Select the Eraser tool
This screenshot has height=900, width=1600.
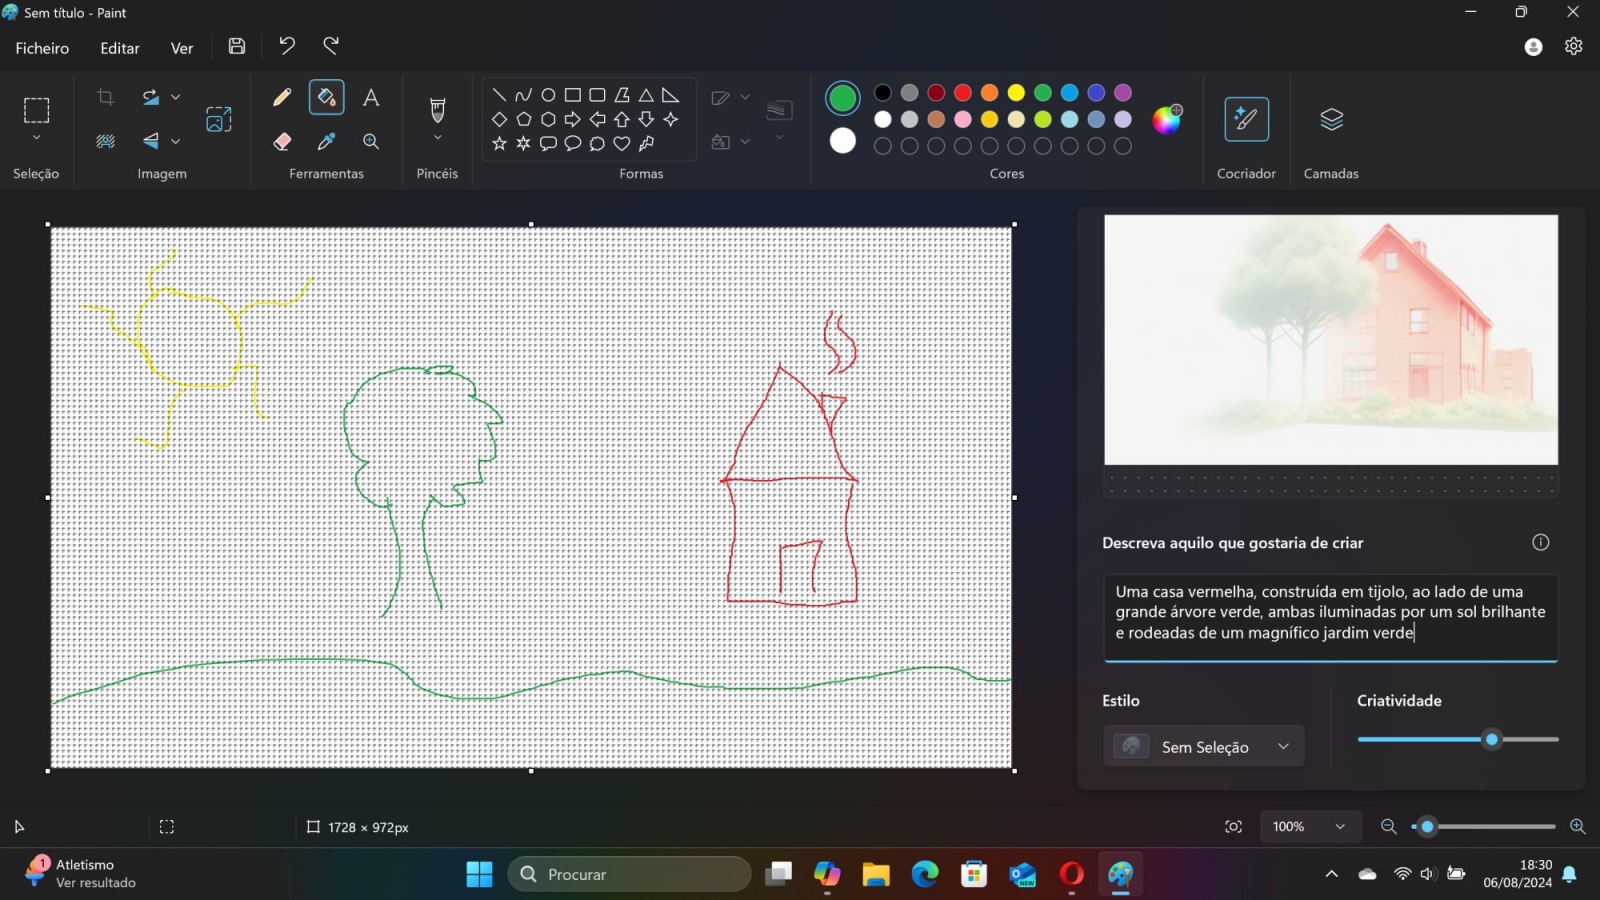click(282, 141)
